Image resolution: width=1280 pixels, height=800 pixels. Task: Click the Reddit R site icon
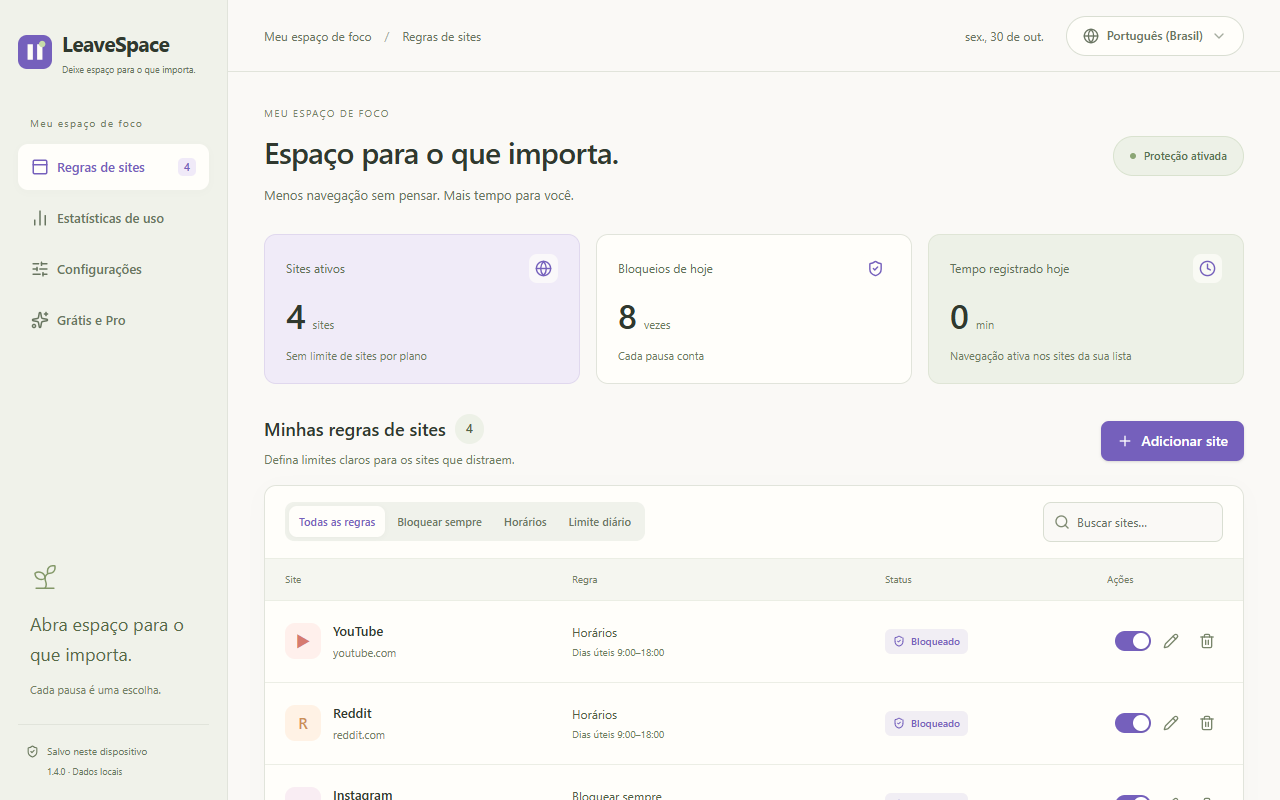[303, 723]
